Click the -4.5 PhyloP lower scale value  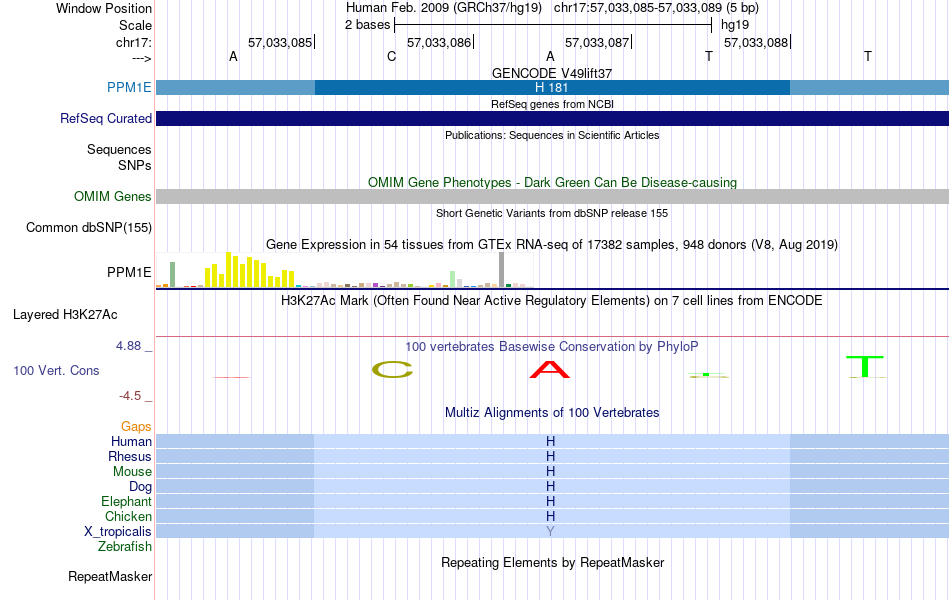click(130, 396)
